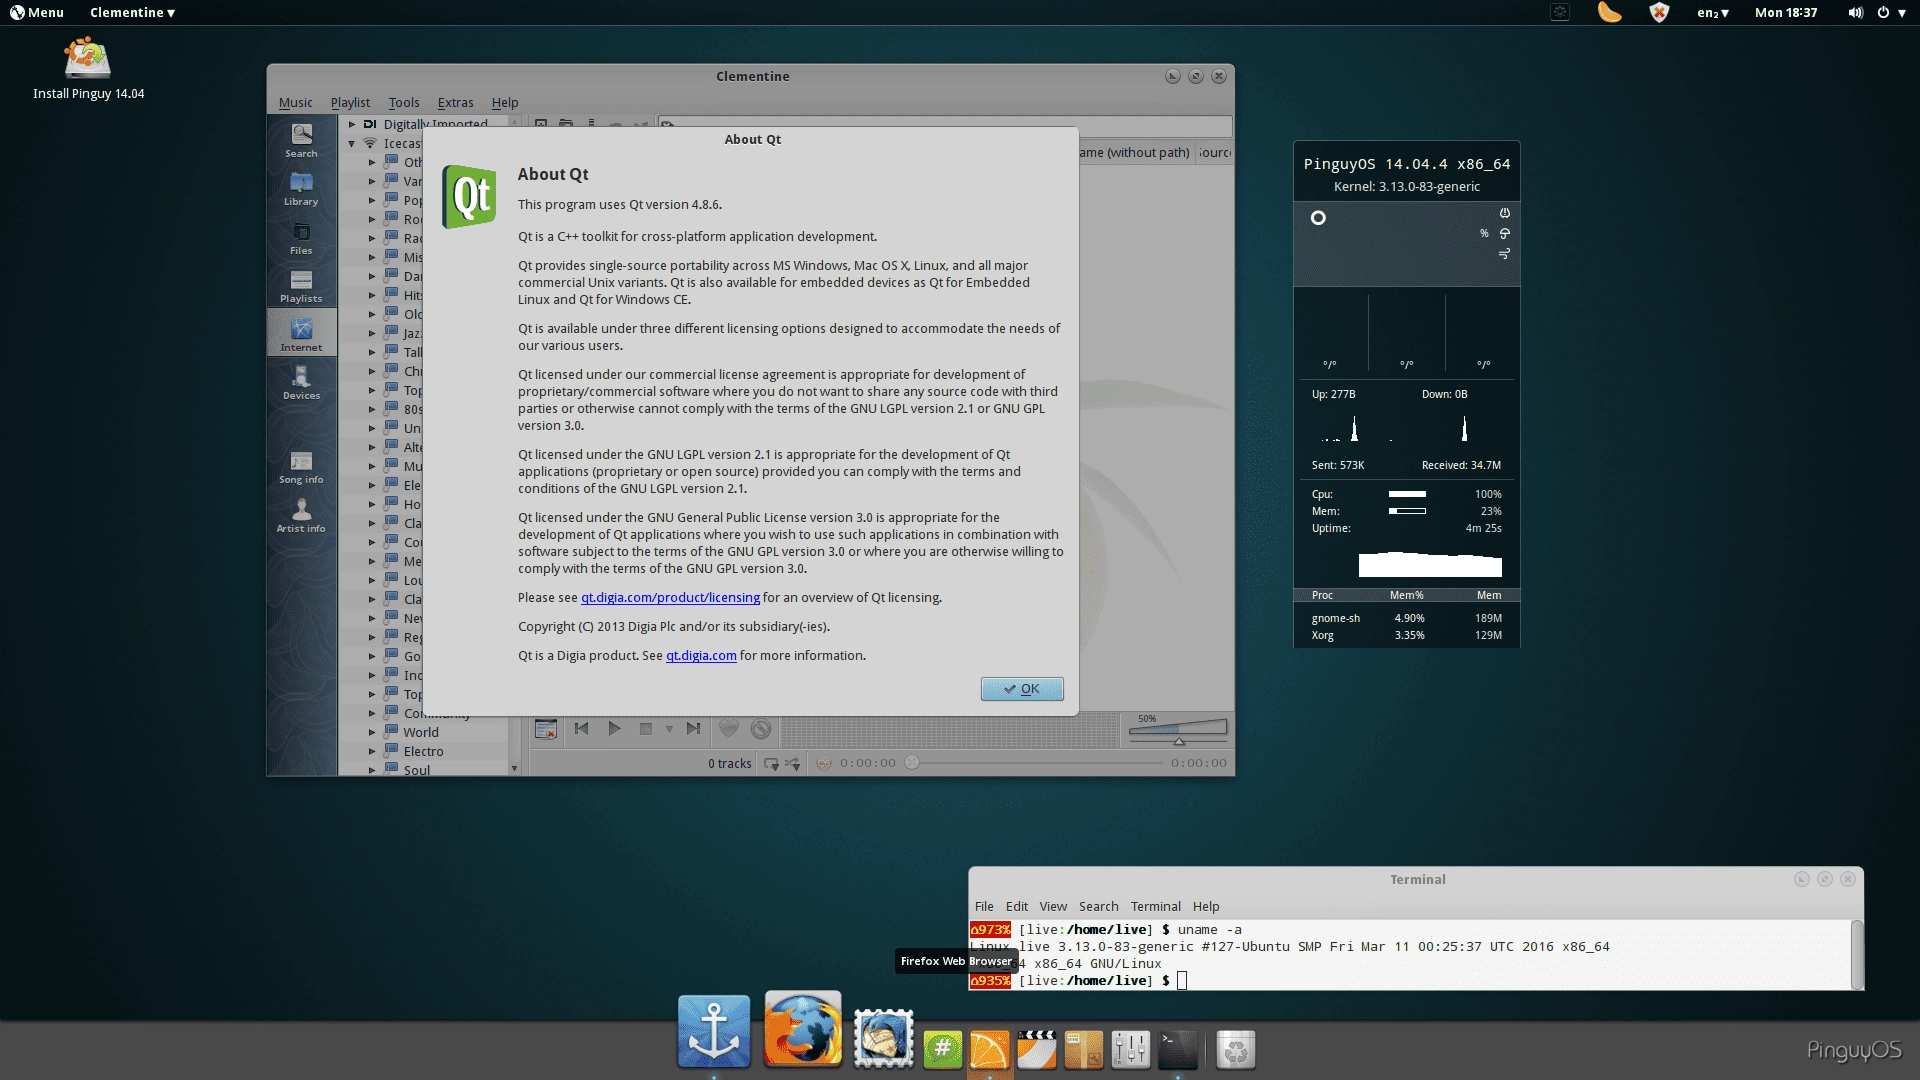
Task: Click the volume speaker icon in top panel
Action: point(1855,12)
